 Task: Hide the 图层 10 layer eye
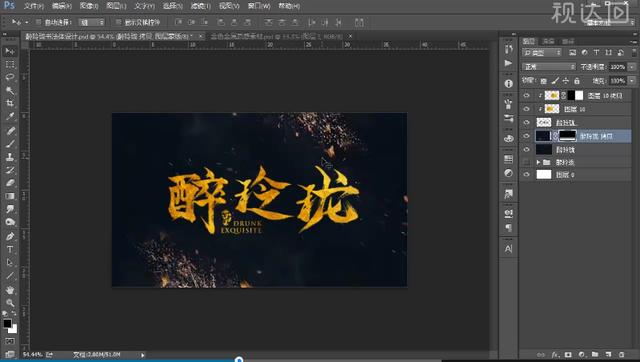pos(527,109)
